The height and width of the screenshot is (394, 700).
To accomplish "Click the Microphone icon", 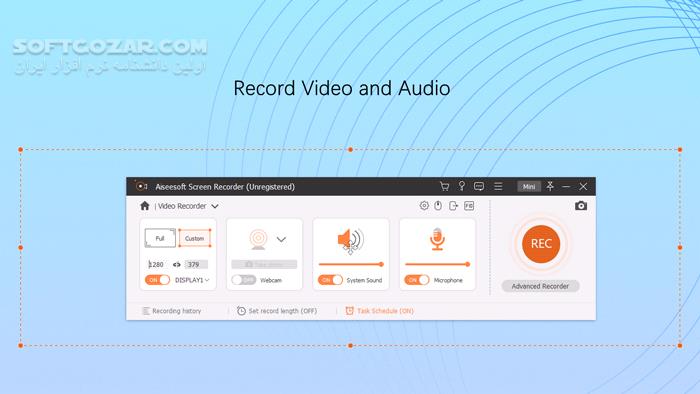I will point(437,239).
